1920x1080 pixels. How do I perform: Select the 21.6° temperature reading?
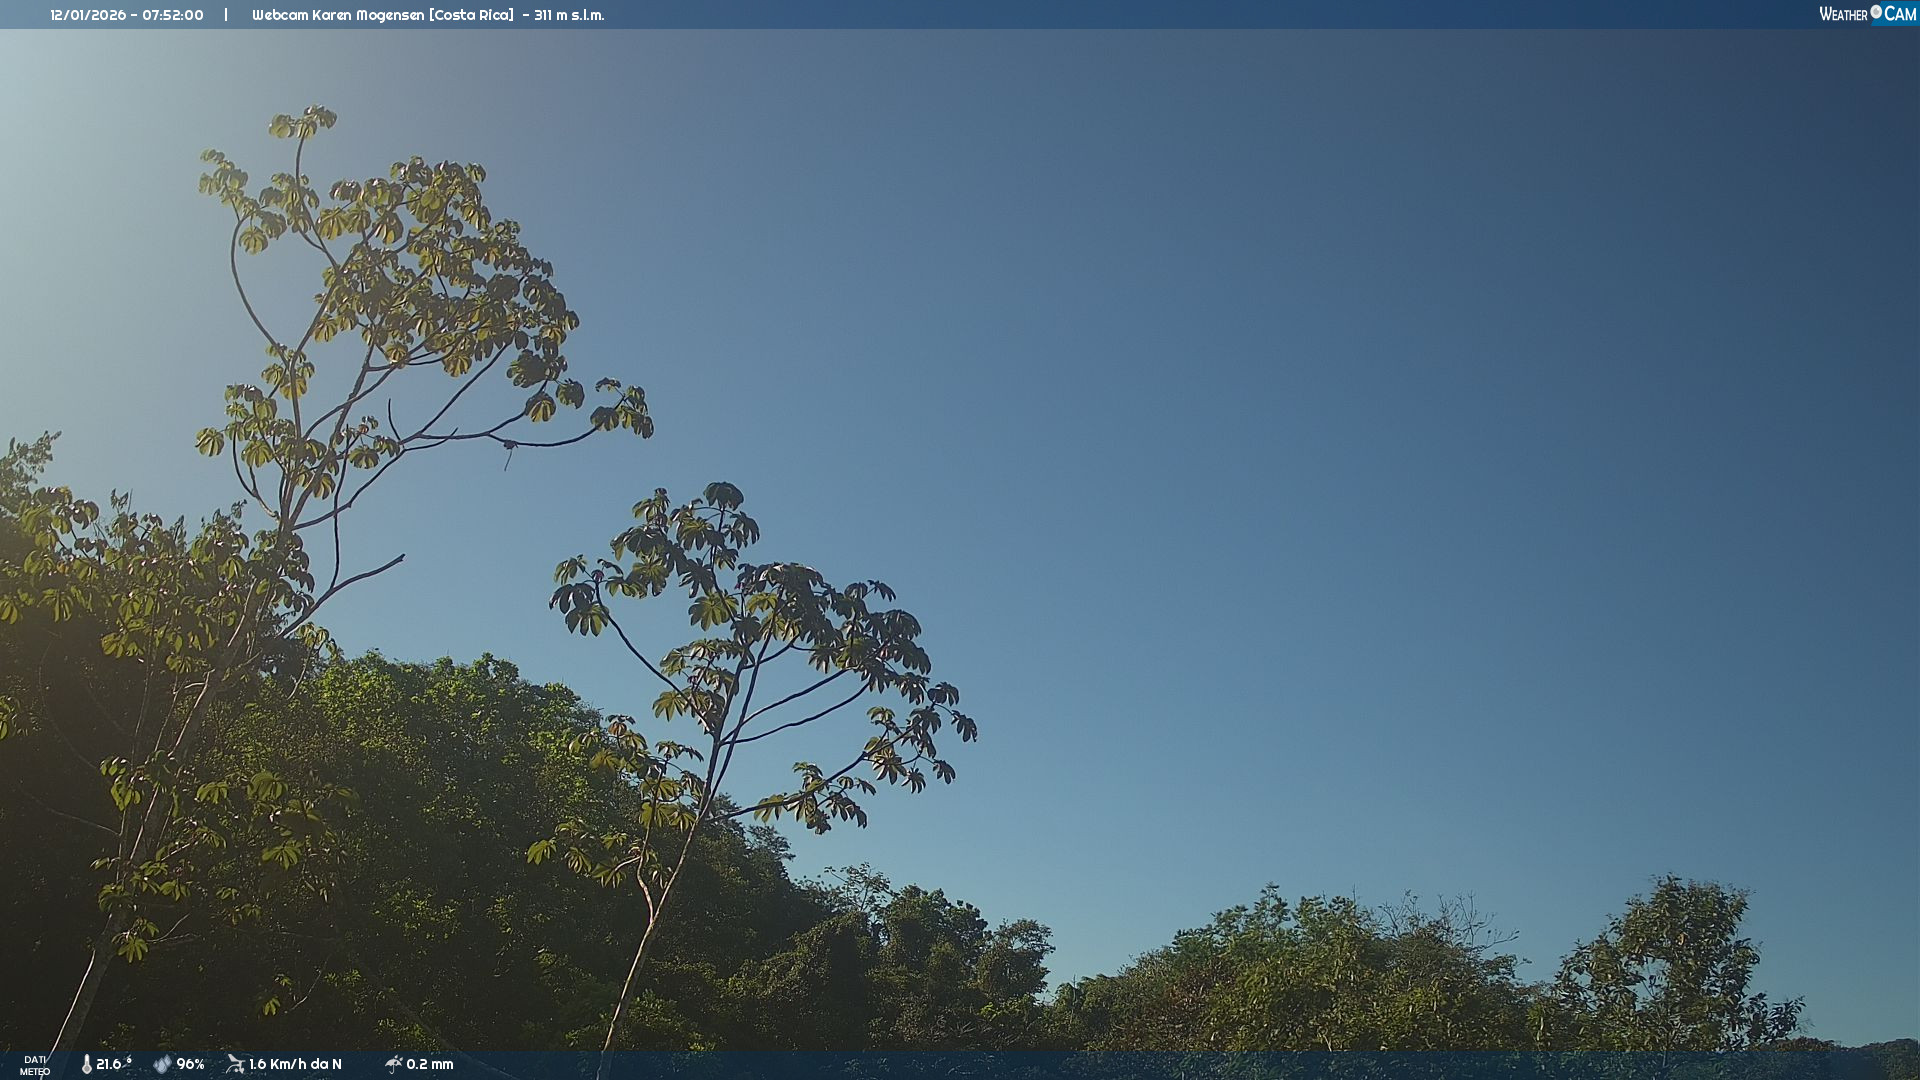click(112, 1064)
